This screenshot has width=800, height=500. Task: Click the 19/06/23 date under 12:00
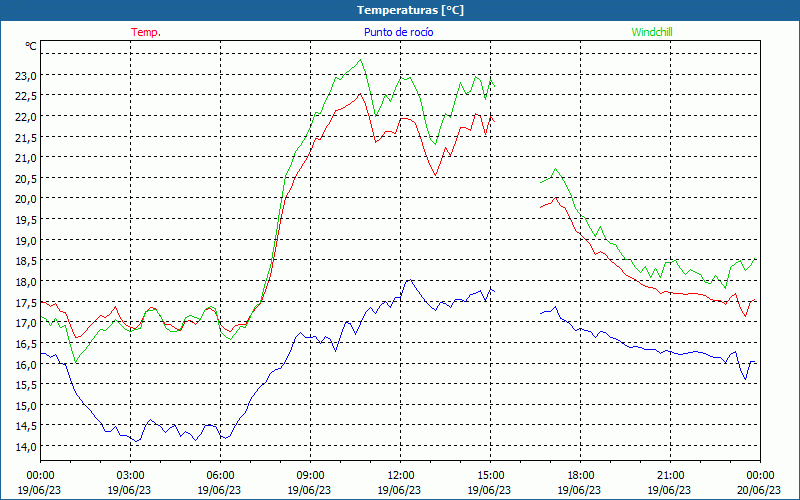click(x=399, y=490)
